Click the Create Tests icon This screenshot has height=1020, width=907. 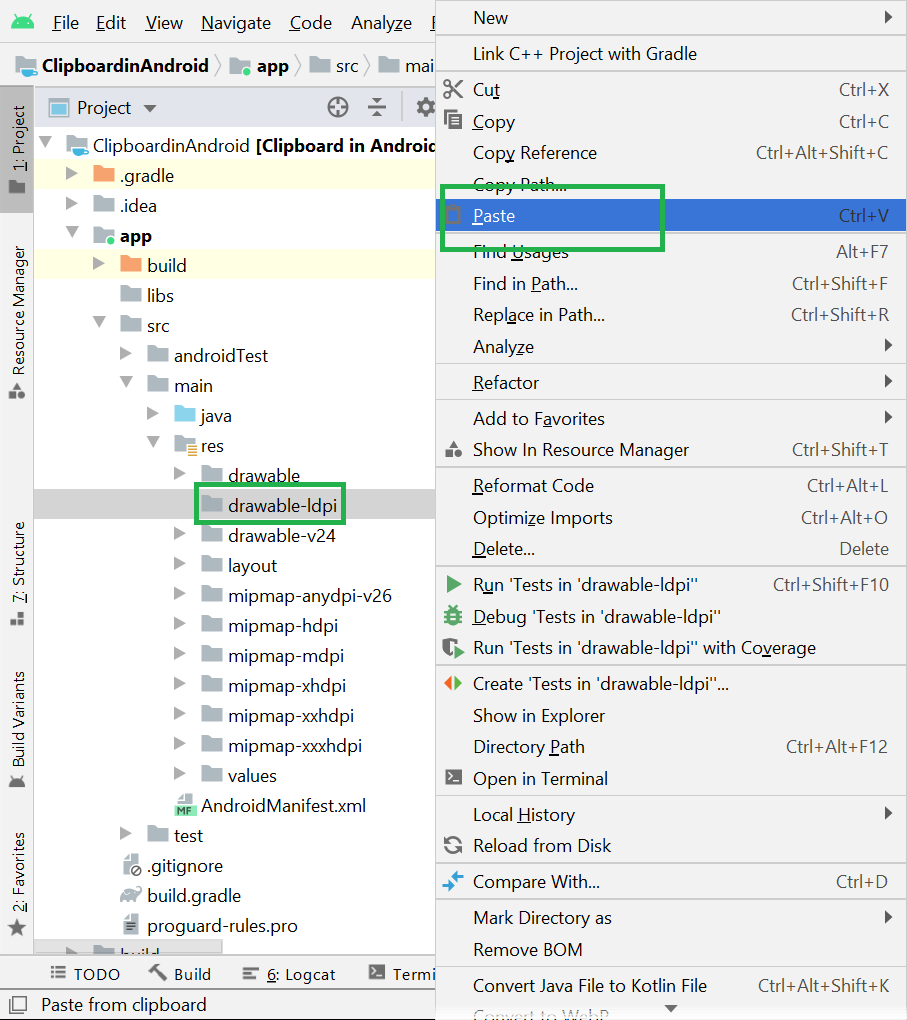[453, 683]
